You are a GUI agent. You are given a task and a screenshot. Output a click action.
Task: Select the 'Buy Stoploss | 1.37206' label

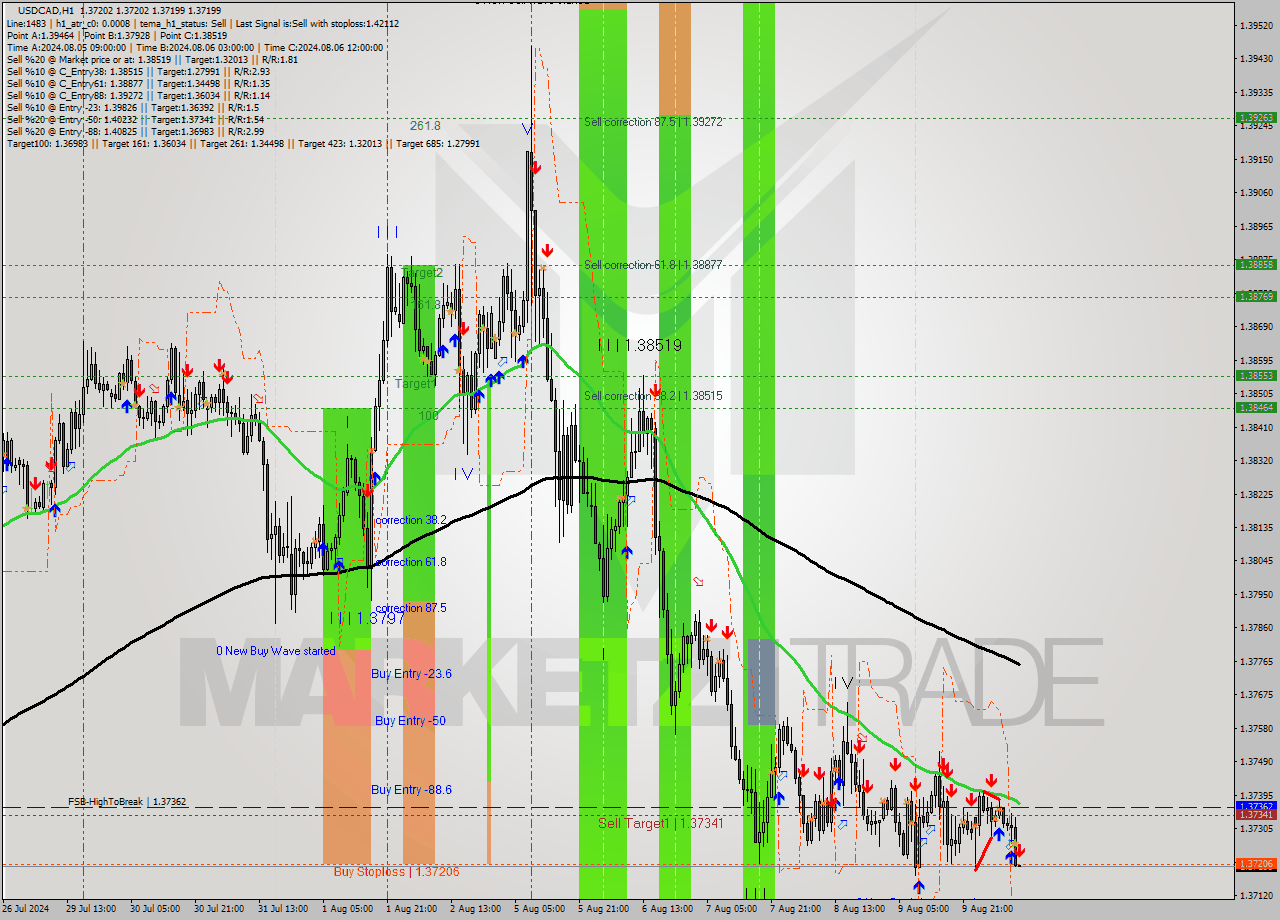tap(397, 871)
